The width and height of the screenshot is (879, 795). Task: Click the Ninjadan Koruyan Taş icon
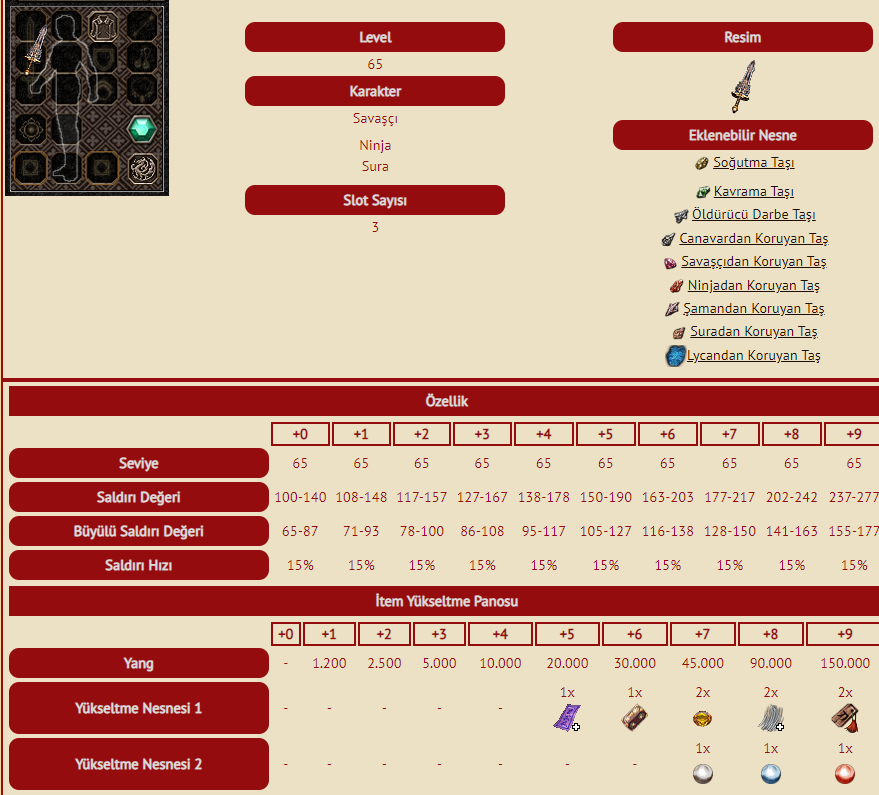(x=677, y=286)
